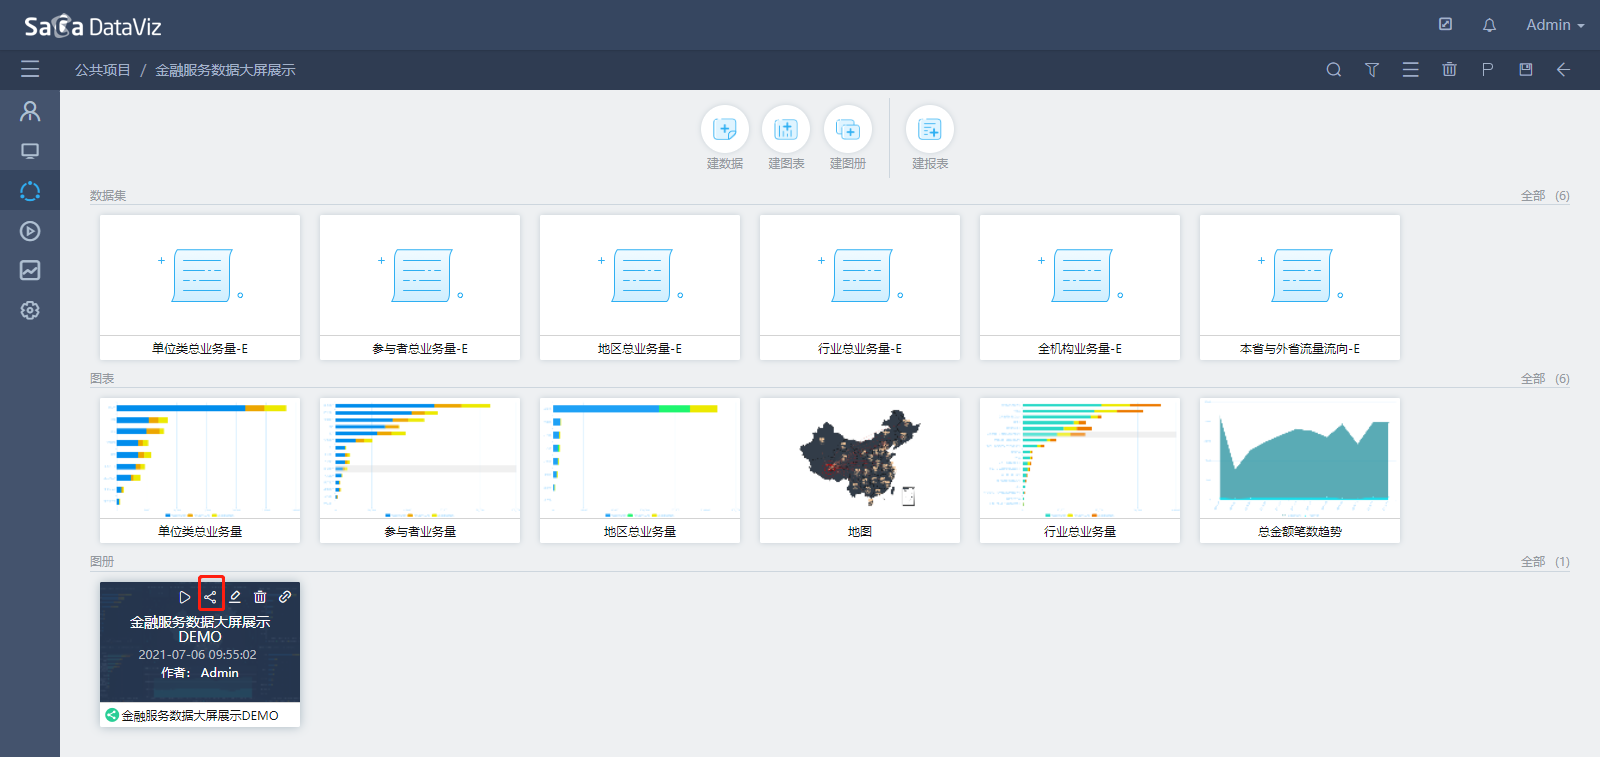Click 金融服务数据大屏展示 breadcrumb

[225, 70]
